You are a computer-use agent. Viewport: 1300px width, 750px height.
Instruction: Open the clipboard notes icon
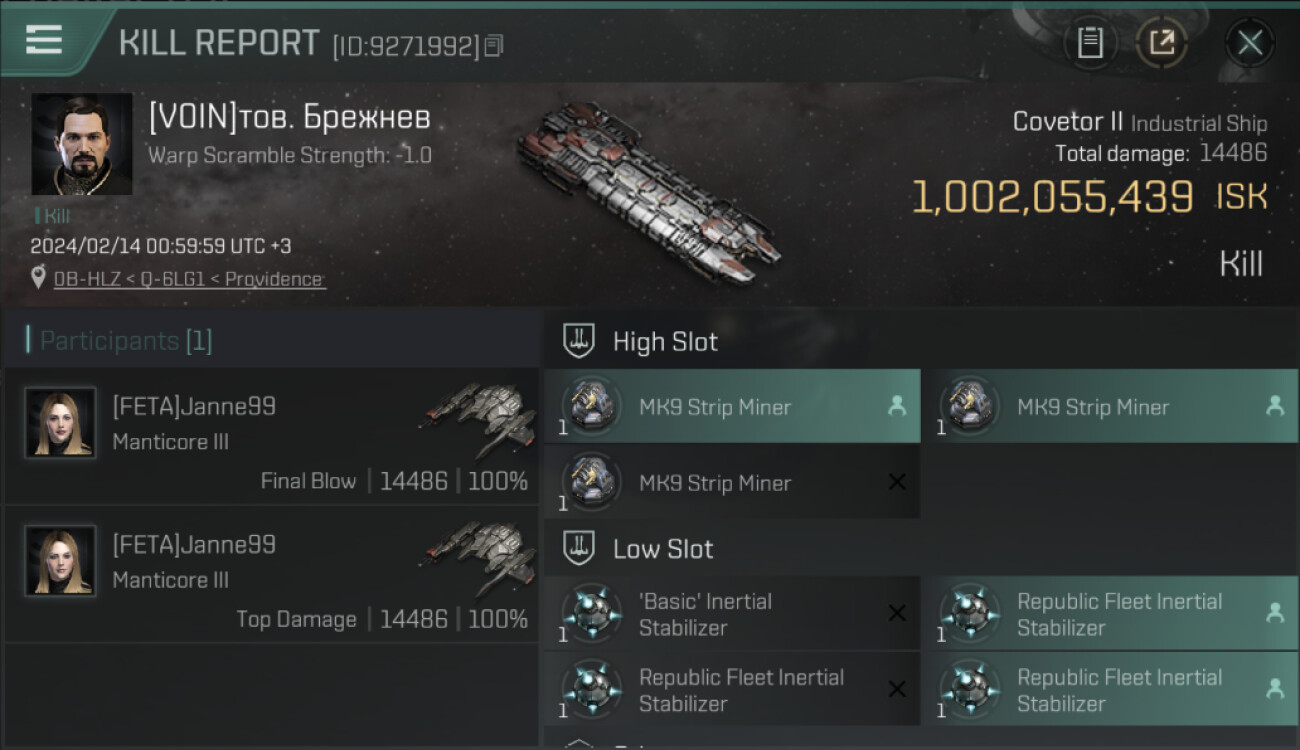click(1090, 43)
